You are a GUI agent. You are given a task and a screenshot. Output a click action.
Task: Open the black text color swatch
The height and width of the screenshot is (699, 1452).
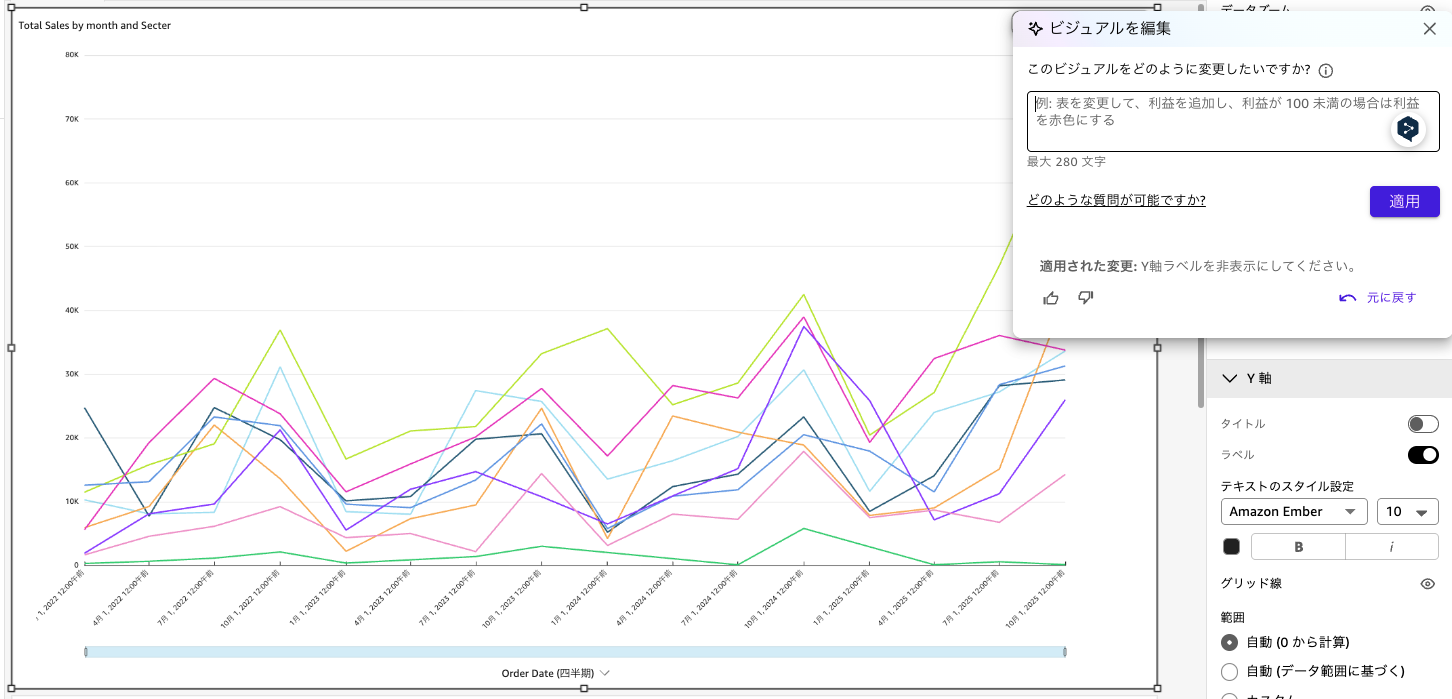[1231, 546]
